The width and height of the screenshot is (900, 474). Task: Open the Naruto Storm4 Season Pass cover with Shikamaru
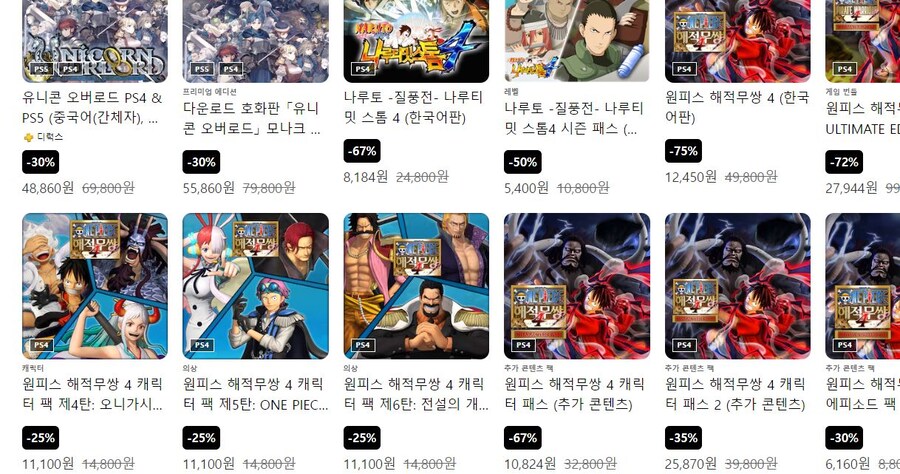pyautogui.click(x=577, y=41)
